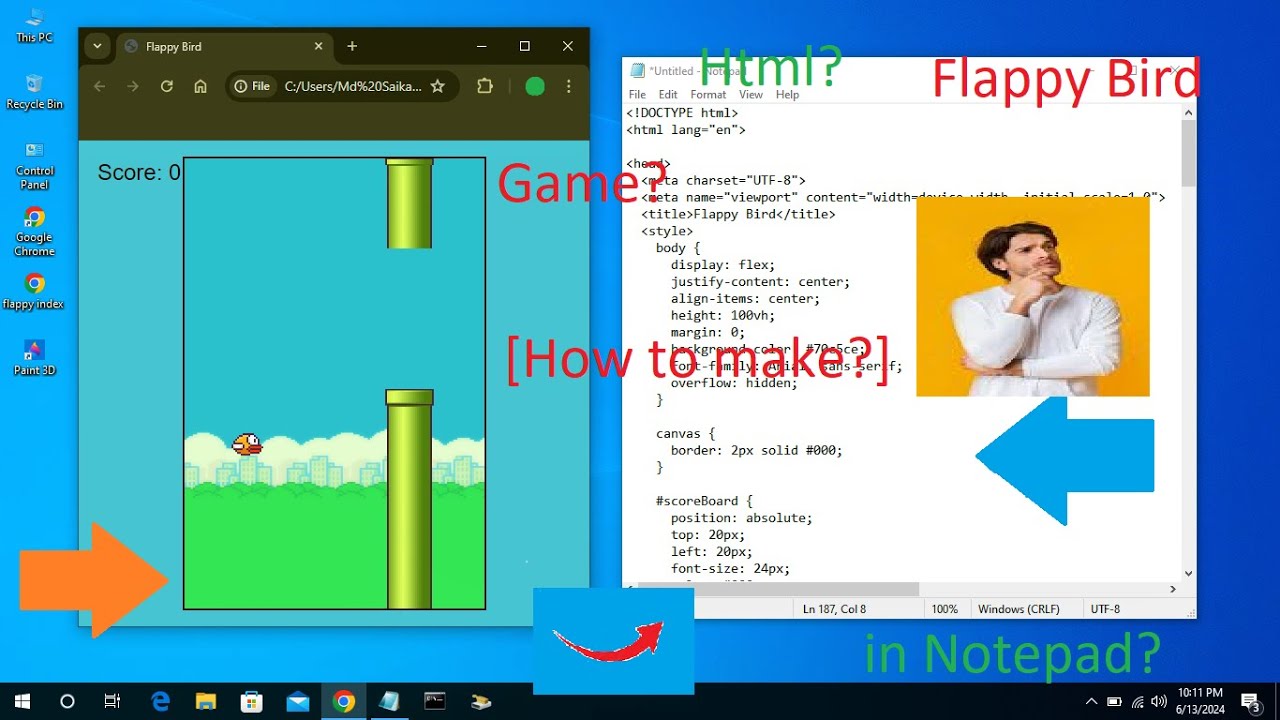Close the Flappy Bird tab
The width and height of the screenshot is (1280, 720).
(x=319, y=46)
